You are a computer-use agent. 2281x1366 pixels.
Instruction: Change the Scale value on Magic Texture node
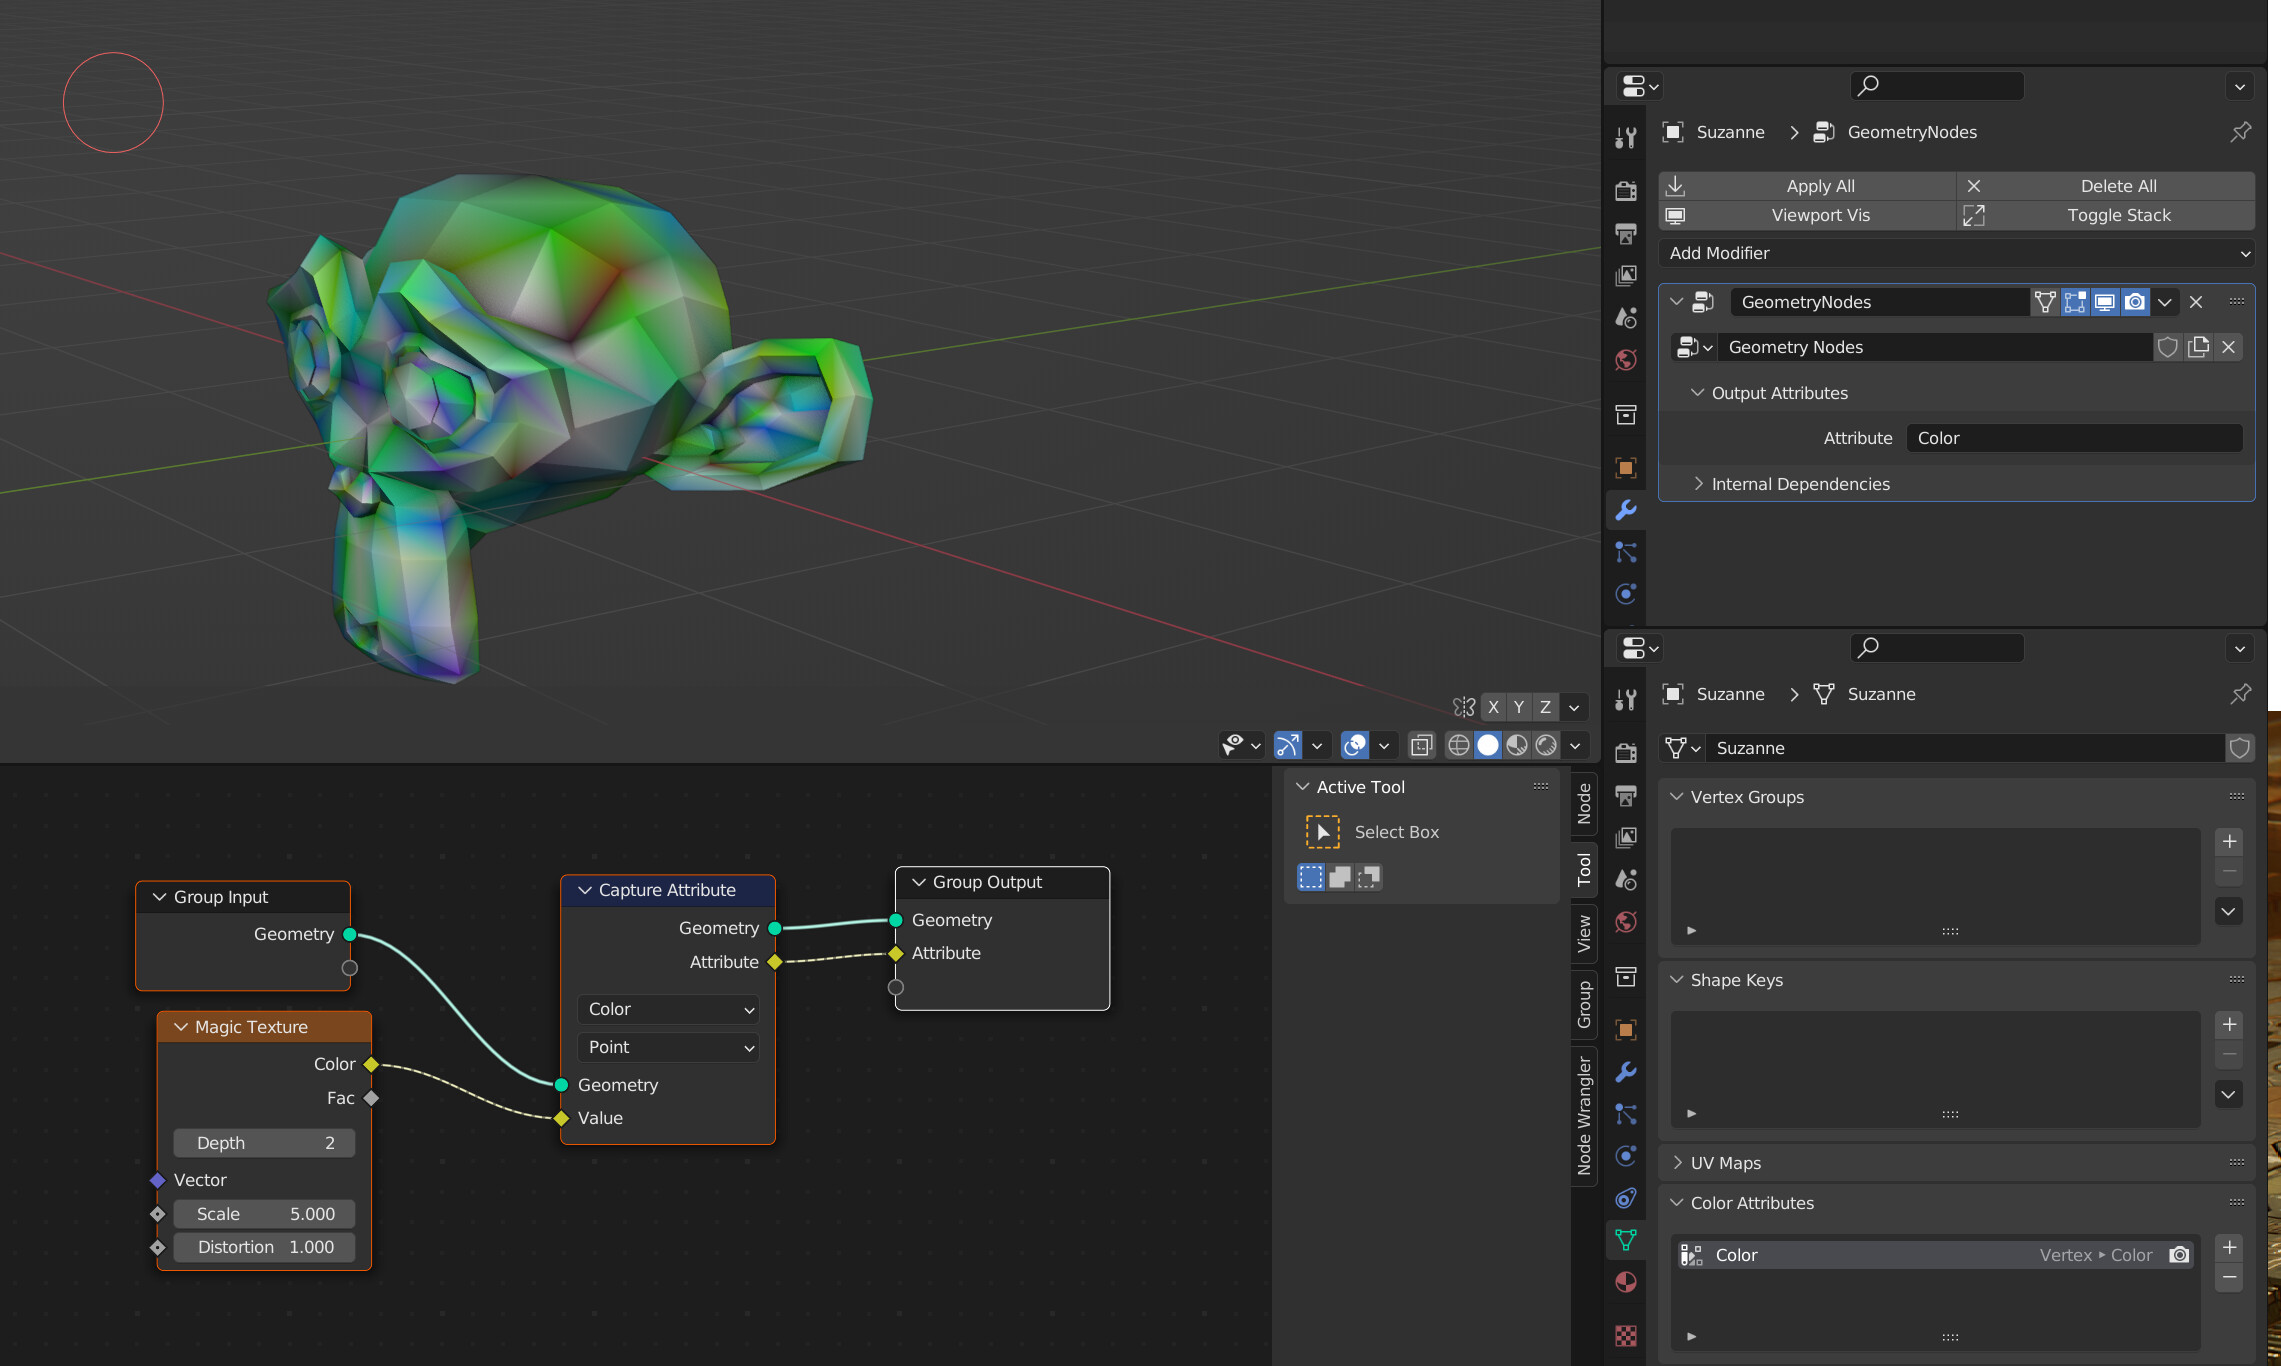(264, 1213)
